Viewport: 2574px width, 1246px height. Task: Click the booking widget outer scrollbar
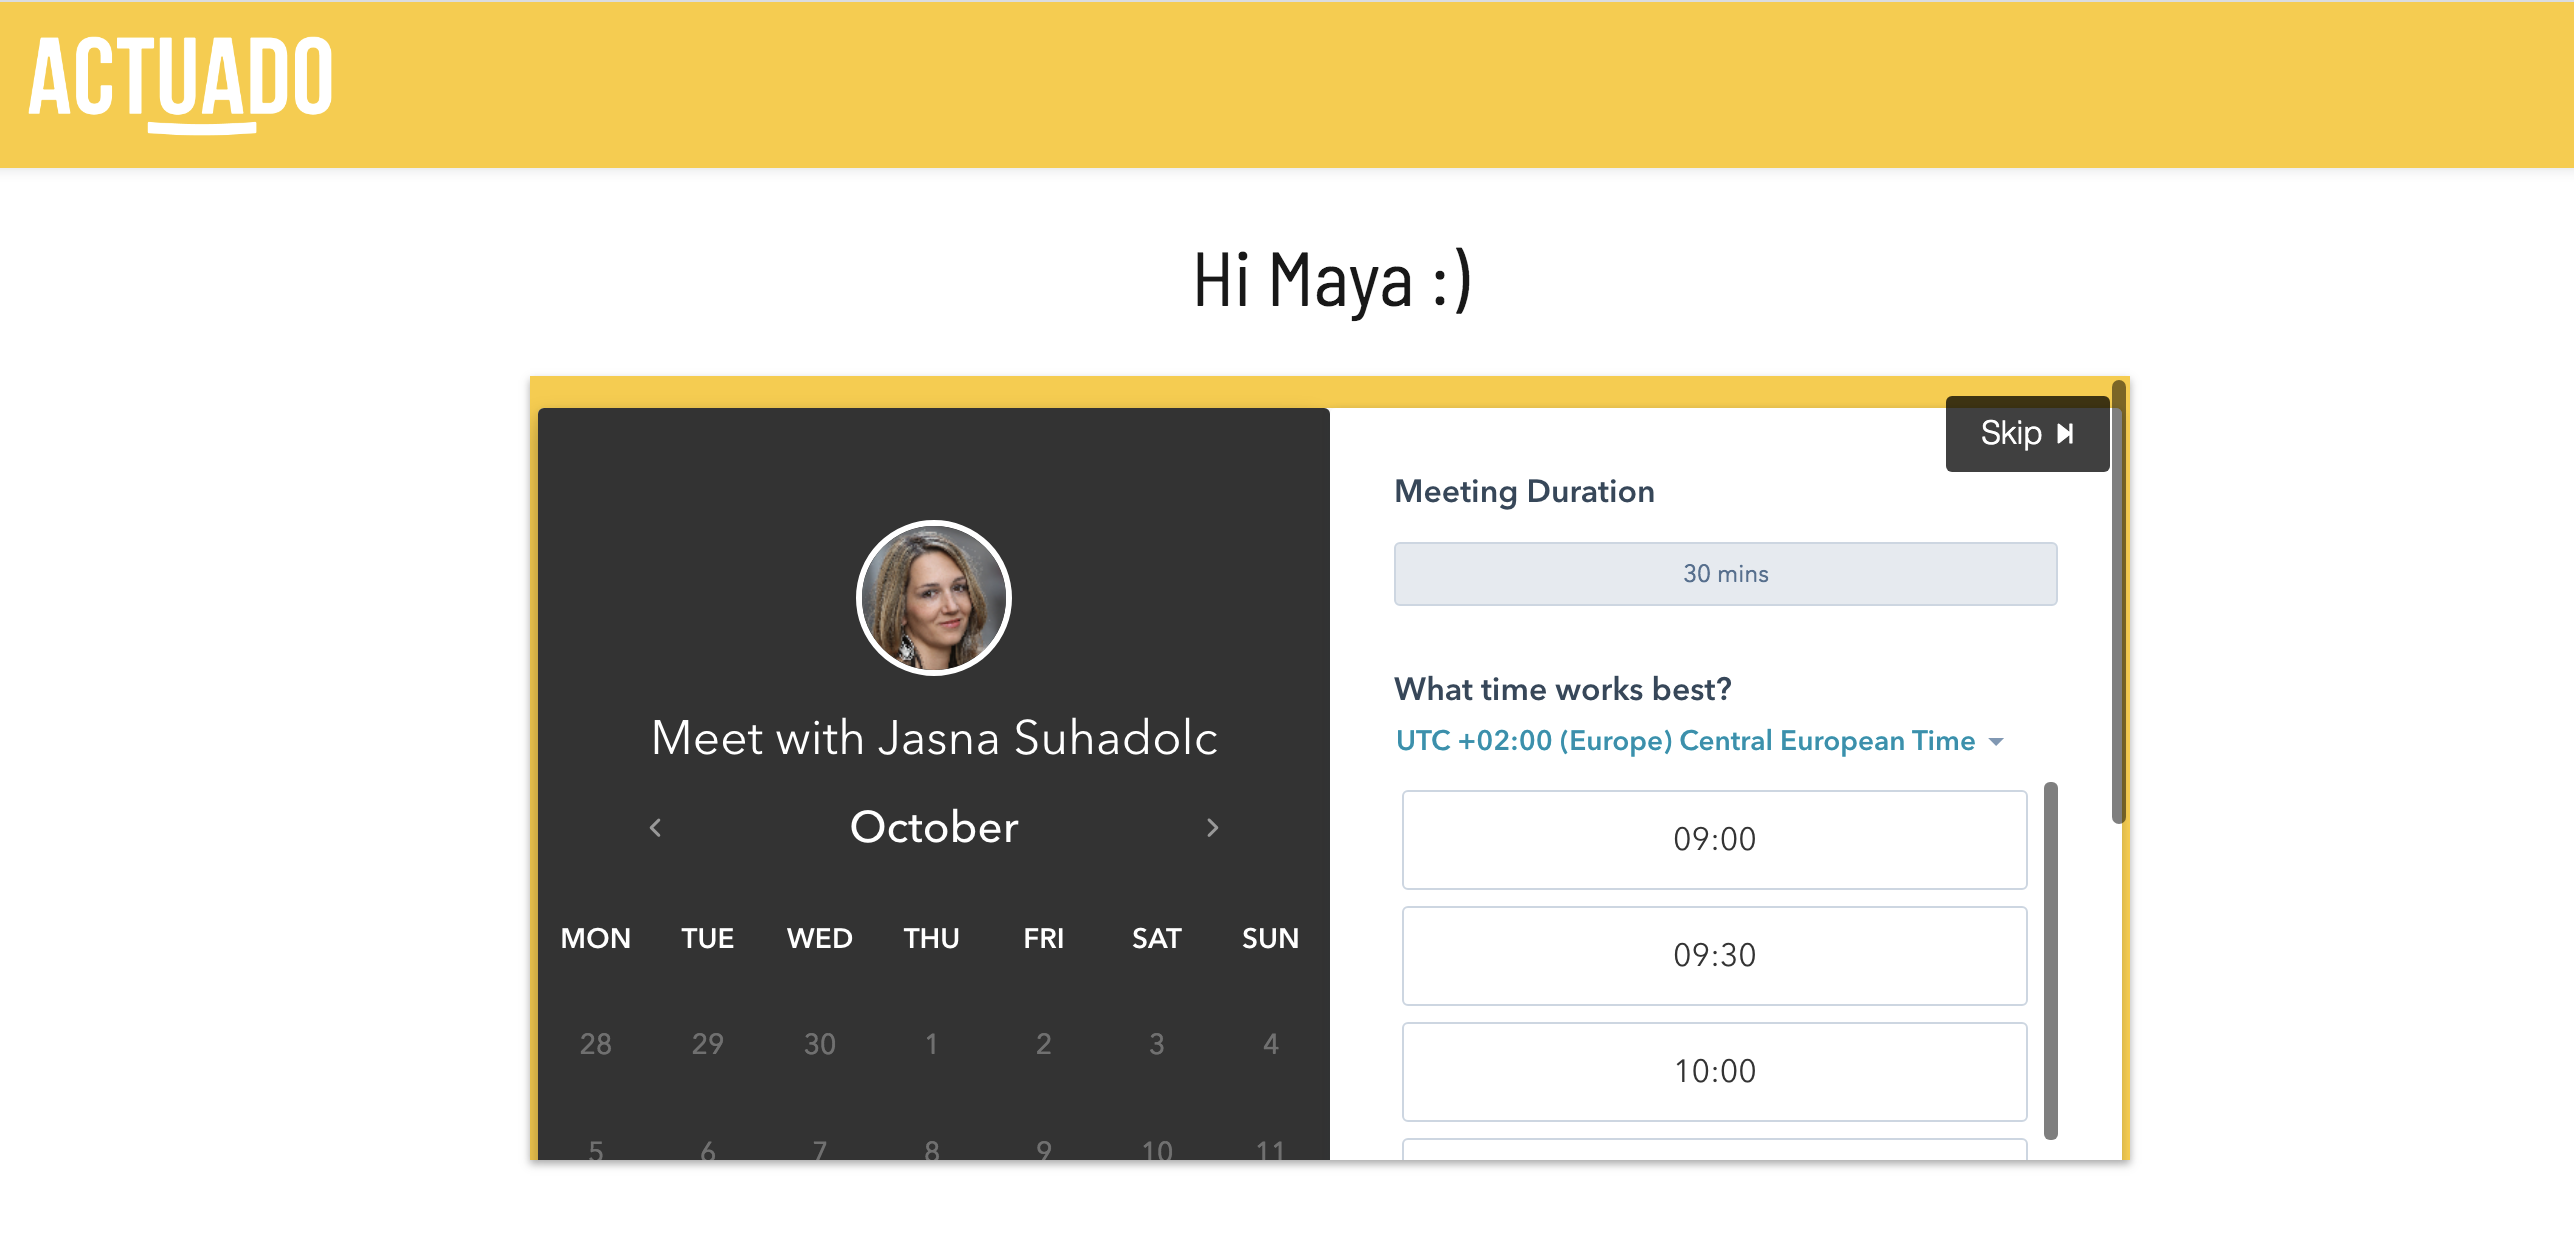tap(2118, 602)
